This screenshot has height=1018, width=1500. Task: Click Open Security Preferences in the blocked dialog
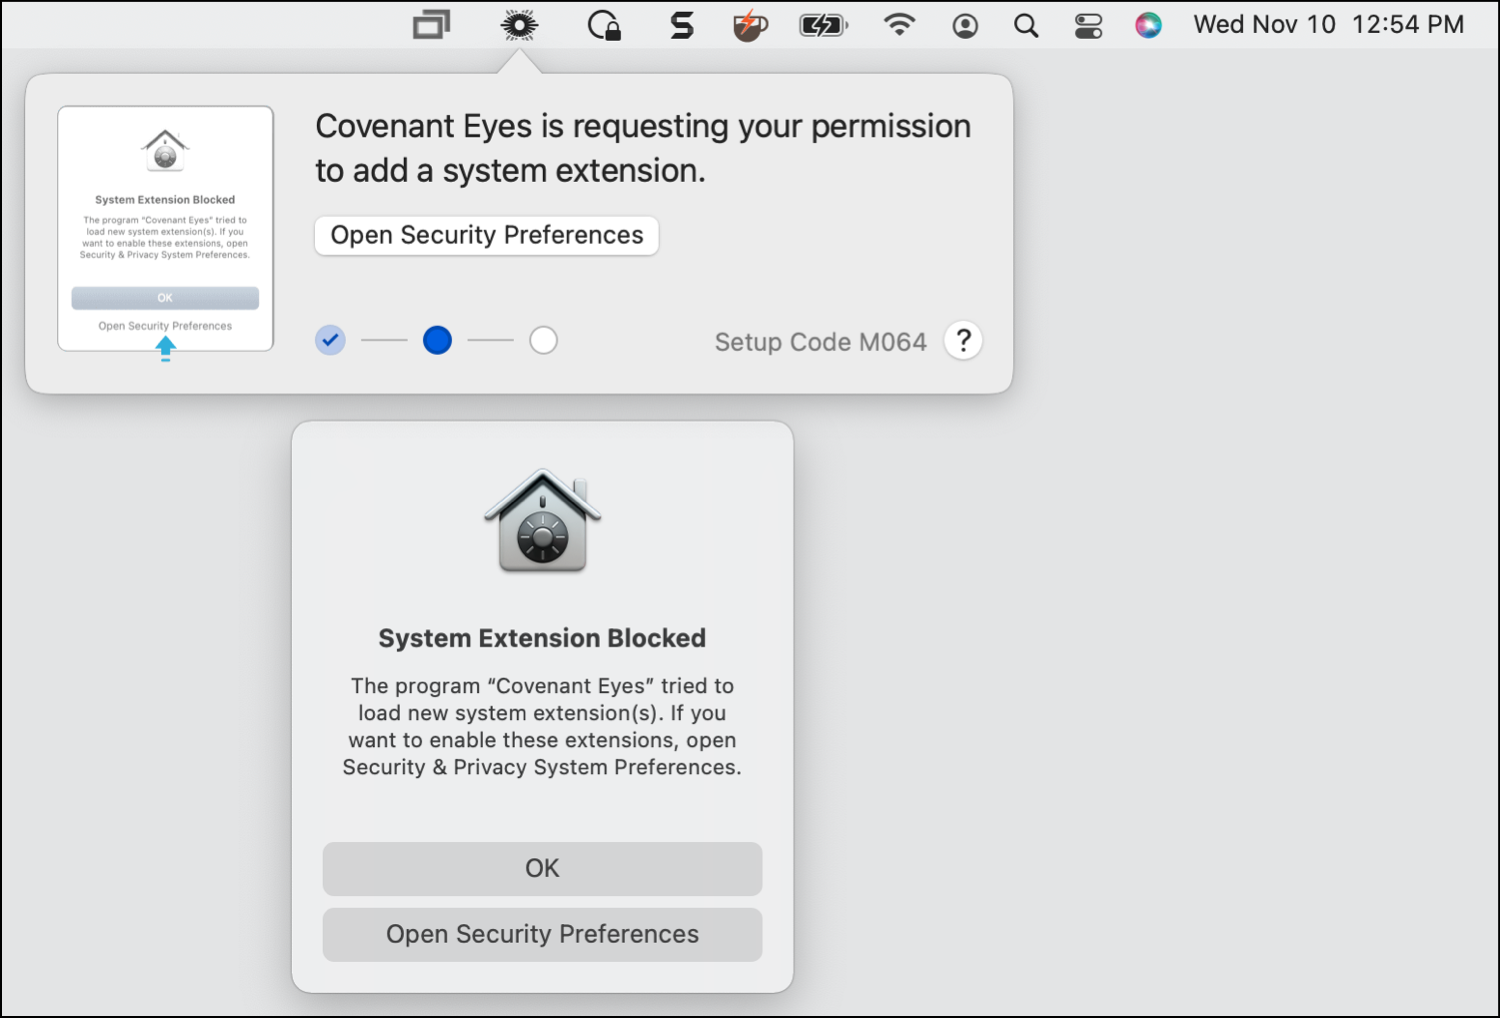[x=542, y=934]
